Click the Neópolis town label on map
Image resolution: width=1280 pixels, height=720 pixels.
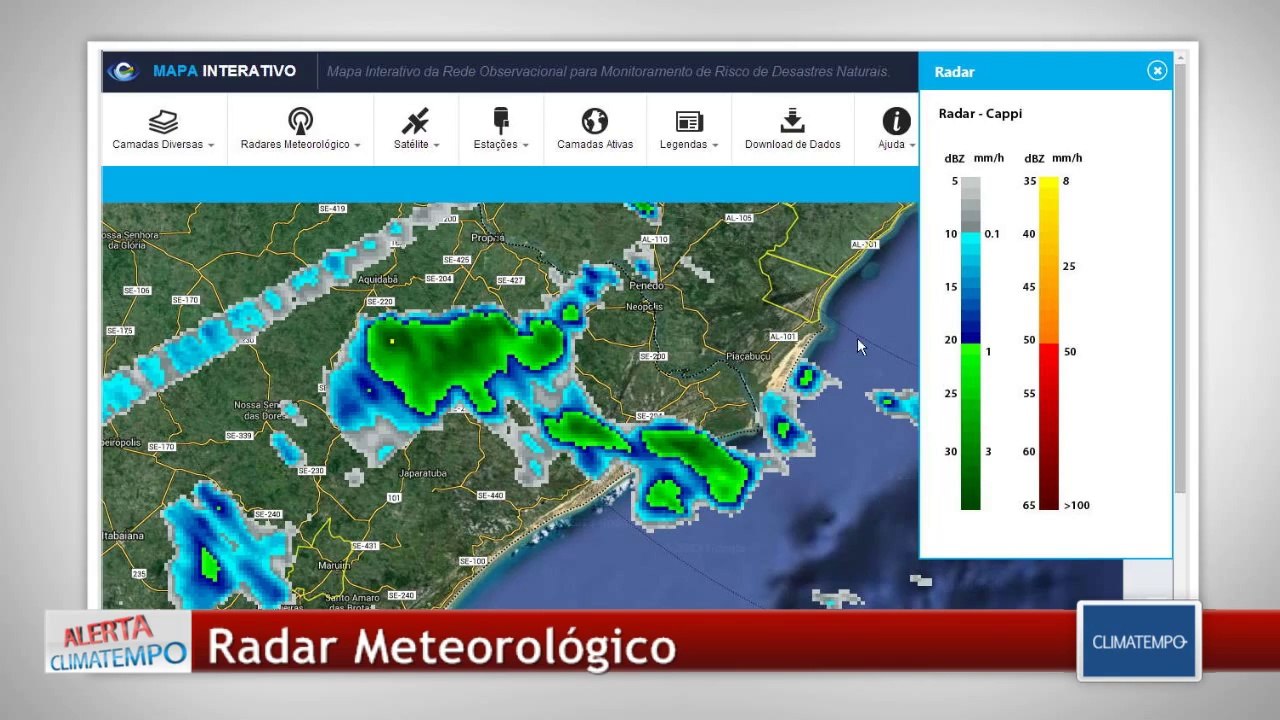pos(645,307)
